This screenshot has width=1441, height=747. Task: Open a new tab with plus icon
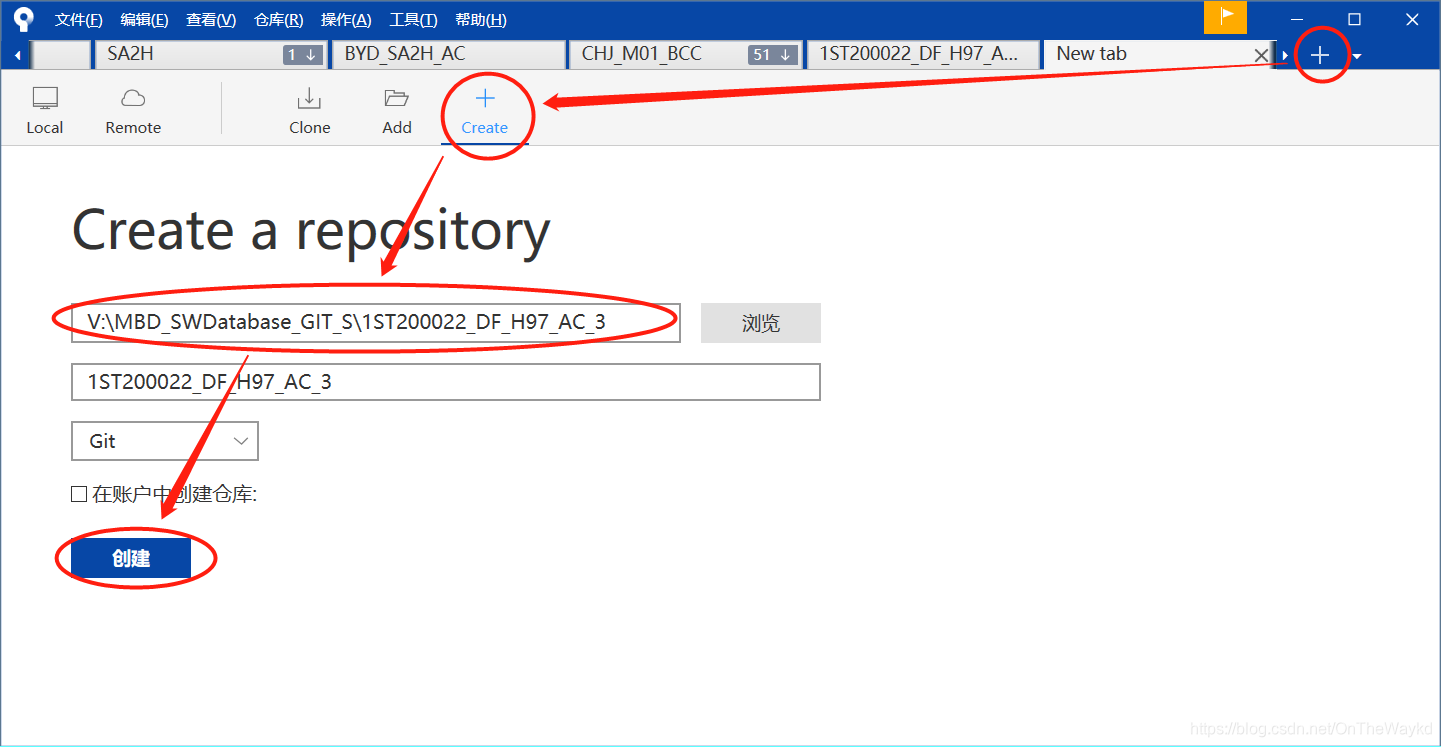coord(1320,55)
